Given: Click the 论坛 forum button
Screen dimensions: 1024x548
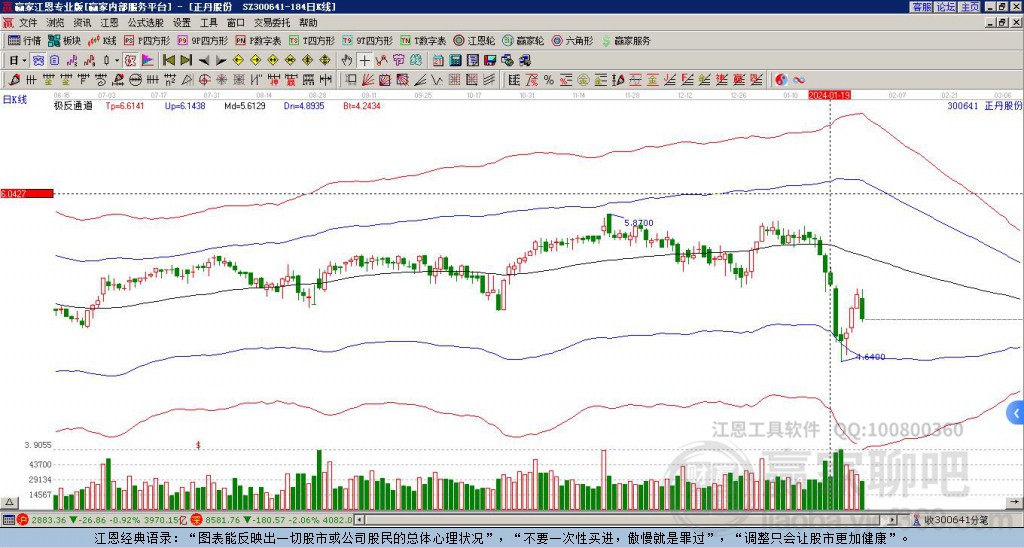Looking at the screenshot, I should click(946, 7).
